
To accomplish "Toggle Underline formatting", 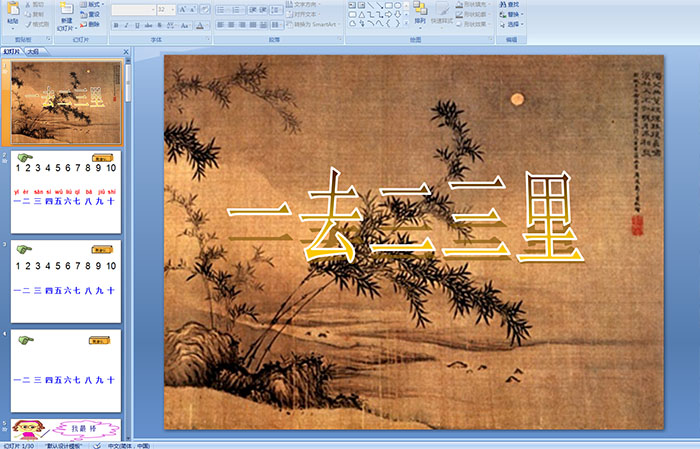I will tap(137, 25).
